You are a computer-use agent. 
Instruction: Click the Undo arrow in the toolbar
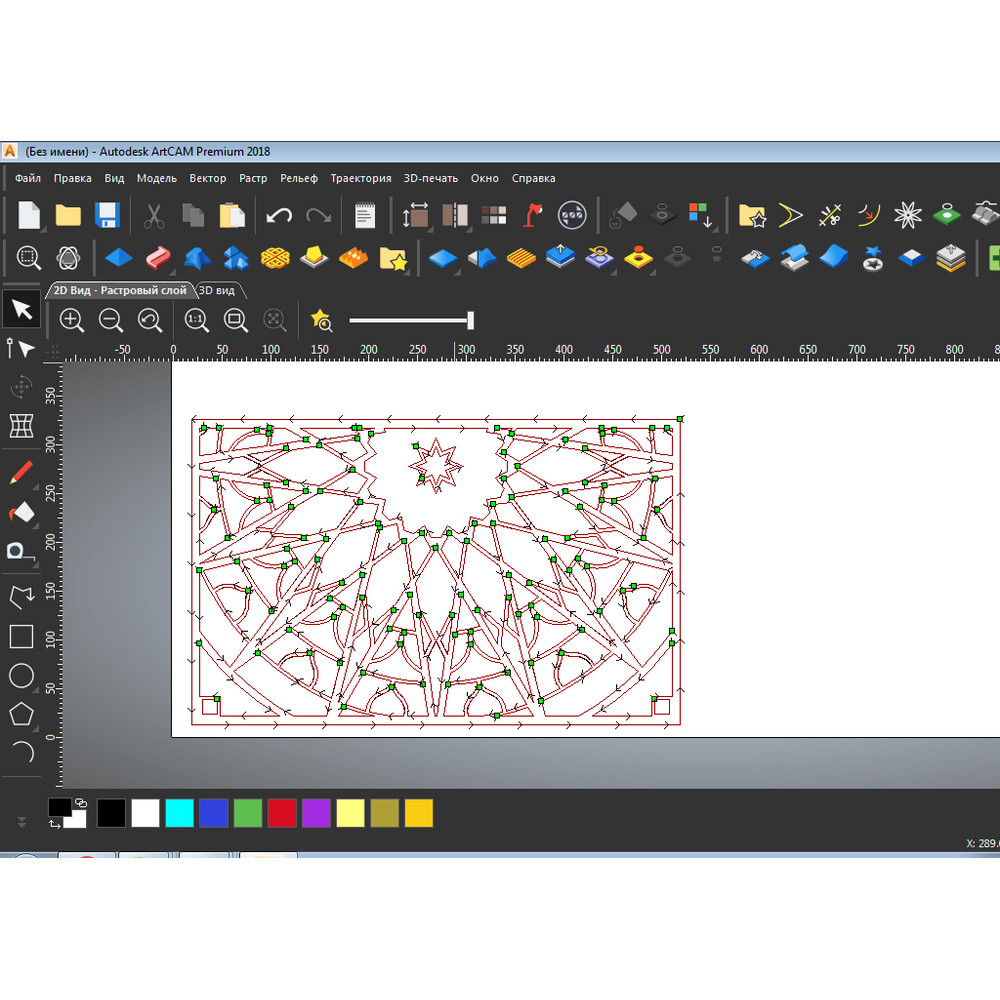(279, 215)
